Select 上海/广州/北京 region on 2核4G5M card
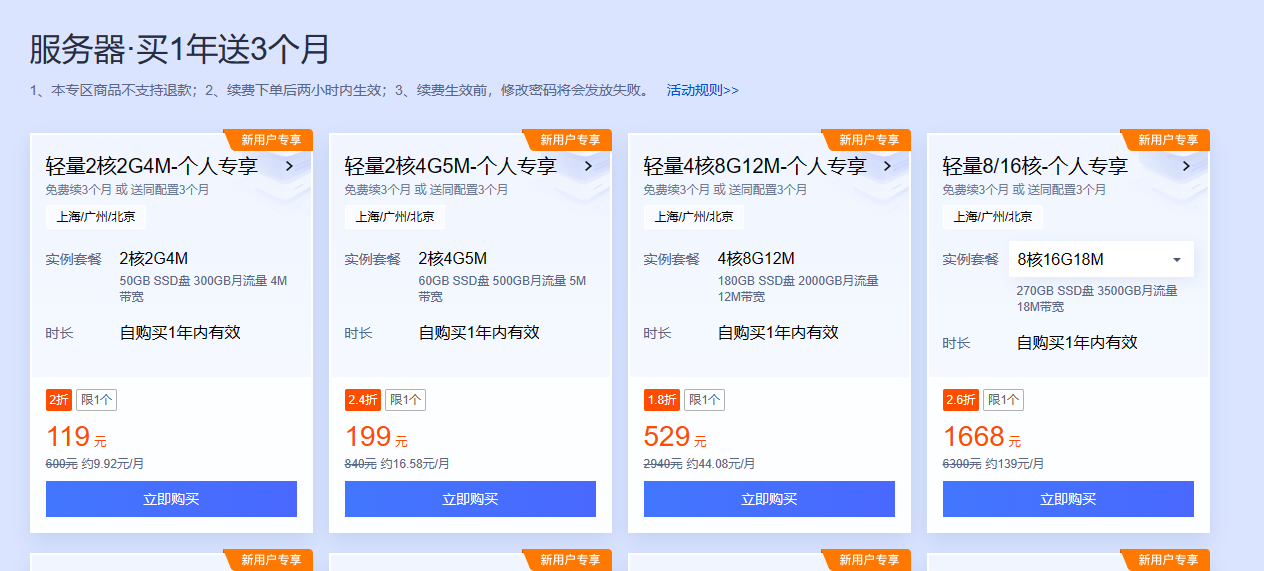Image resolution: width=1264 pixels, height=571 pixels. click(395, 217)
